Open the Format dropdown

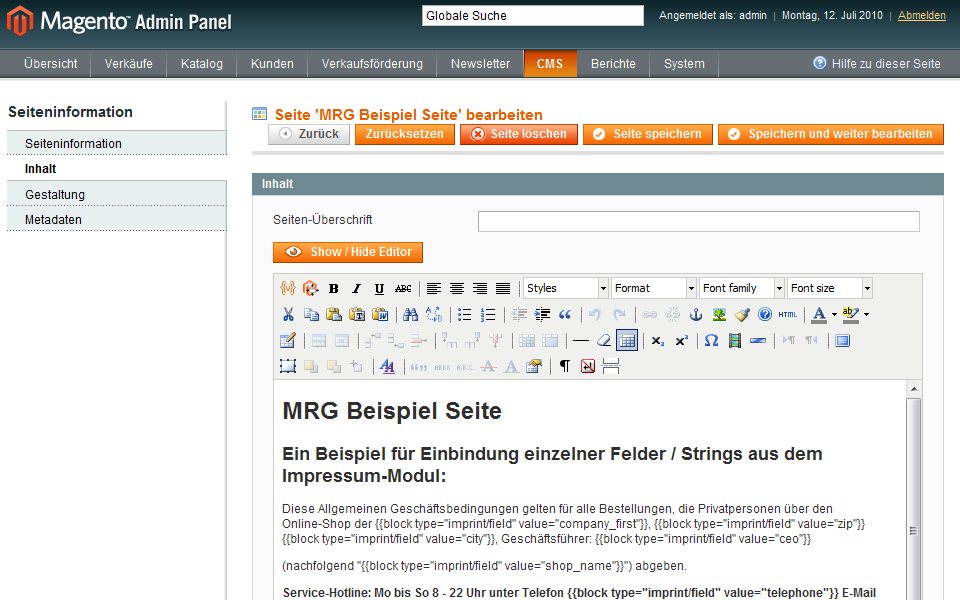click(654, 288)
